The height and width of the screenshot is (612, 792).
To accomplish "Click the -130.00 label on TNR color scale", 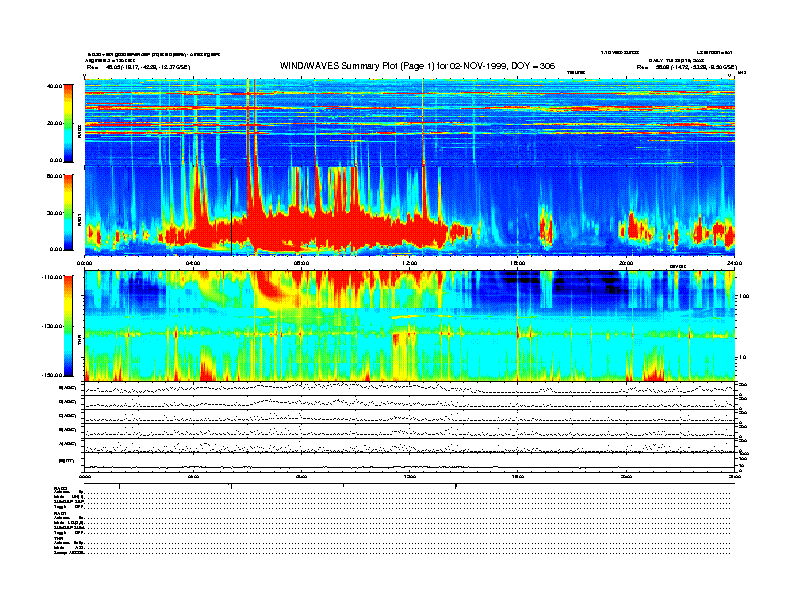I will point(52,326).
